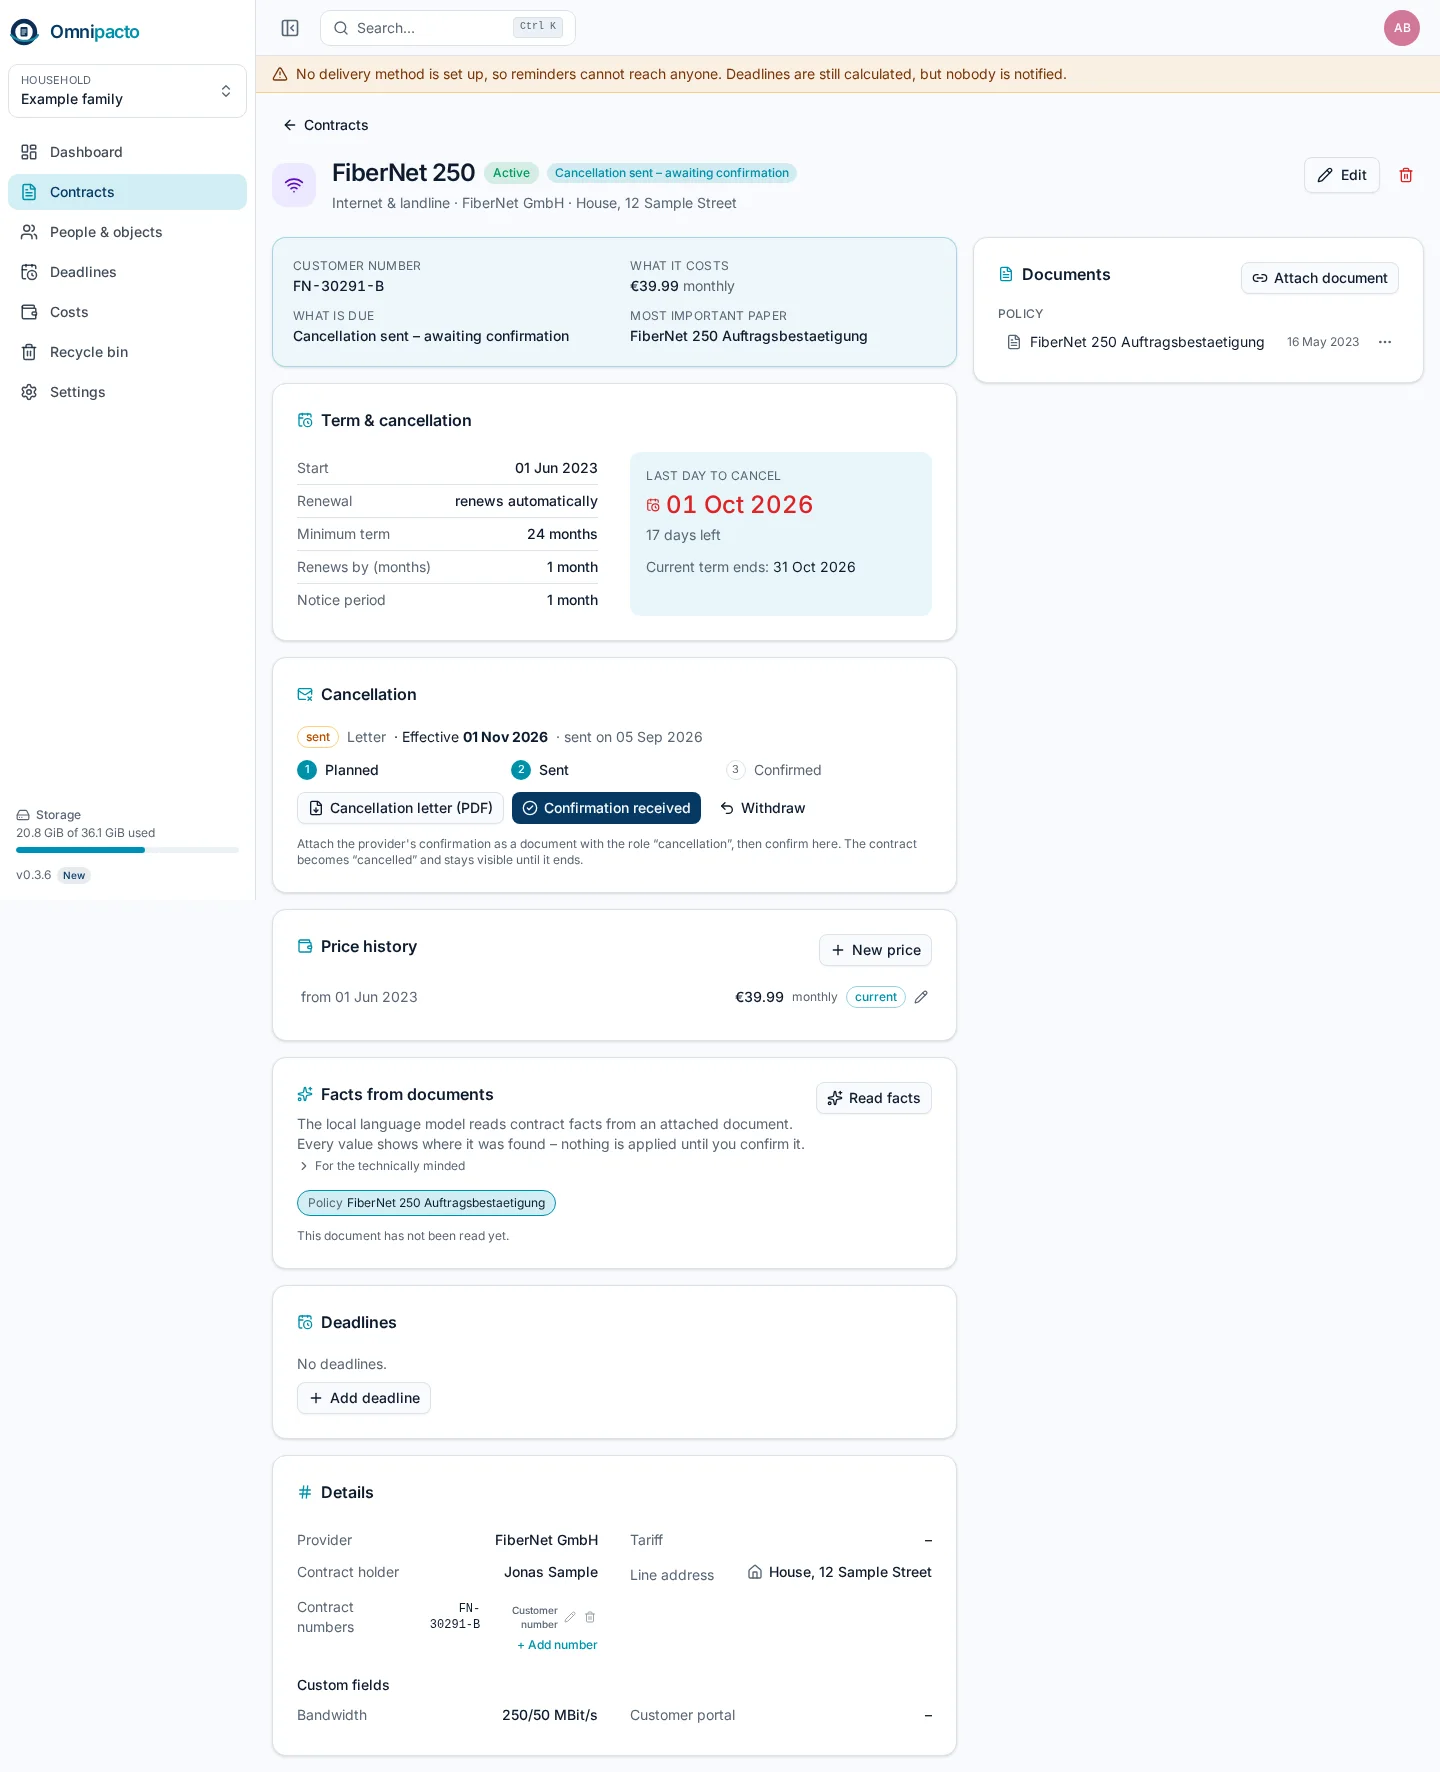Image resolution: width=1440 pixels, height=1772 pixels.
Task: Click + Add number link
Action: coord(557,1645)
